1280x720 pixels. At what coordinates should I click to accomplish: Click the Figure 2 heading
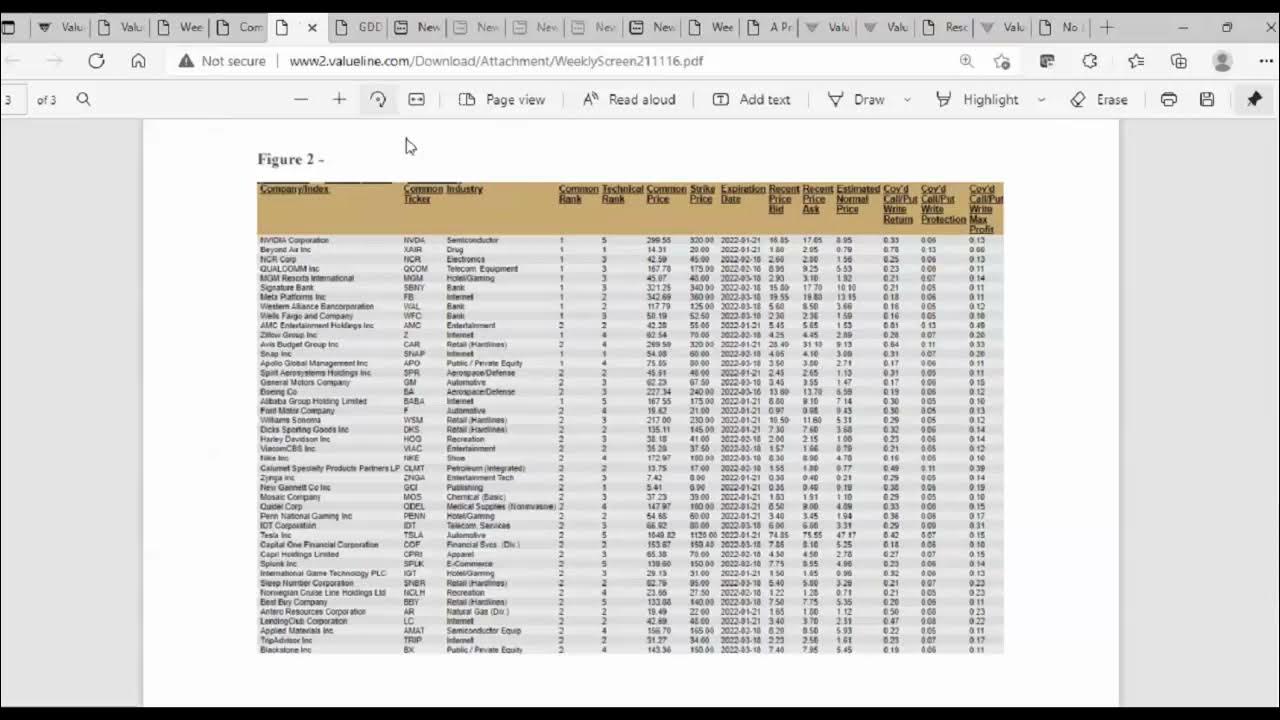click(x=291, y=159)
